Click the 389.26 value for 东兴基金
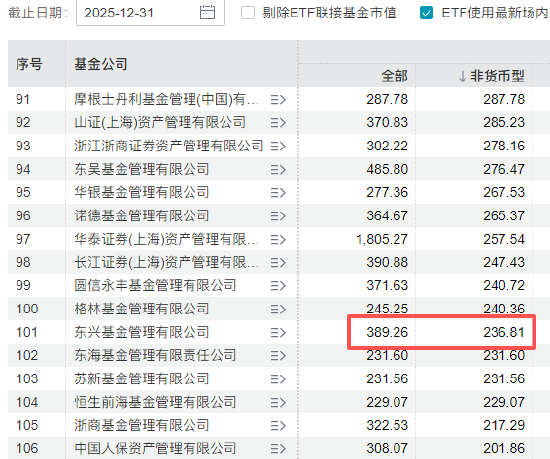The width and height of the screenshot is (550, 459). (x=387, y=332)
